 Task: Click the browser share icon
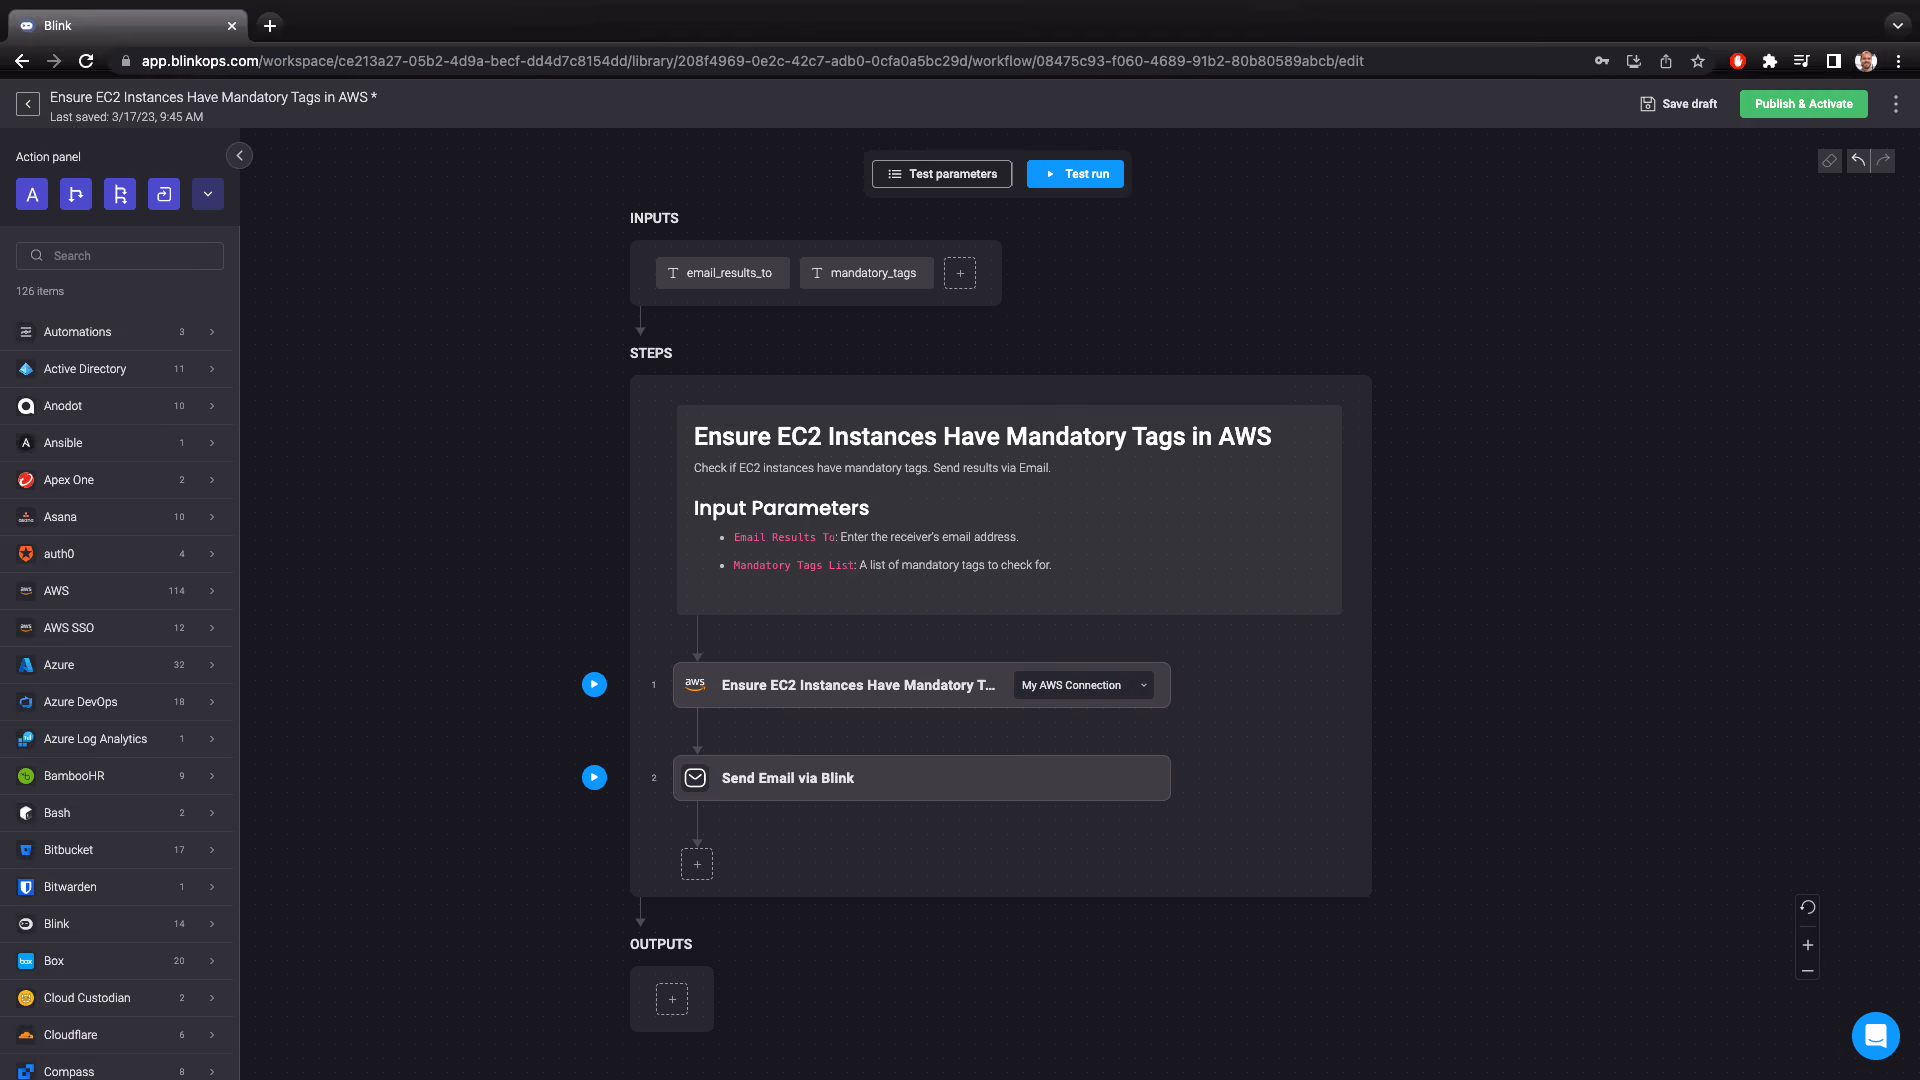[1666, 61]
